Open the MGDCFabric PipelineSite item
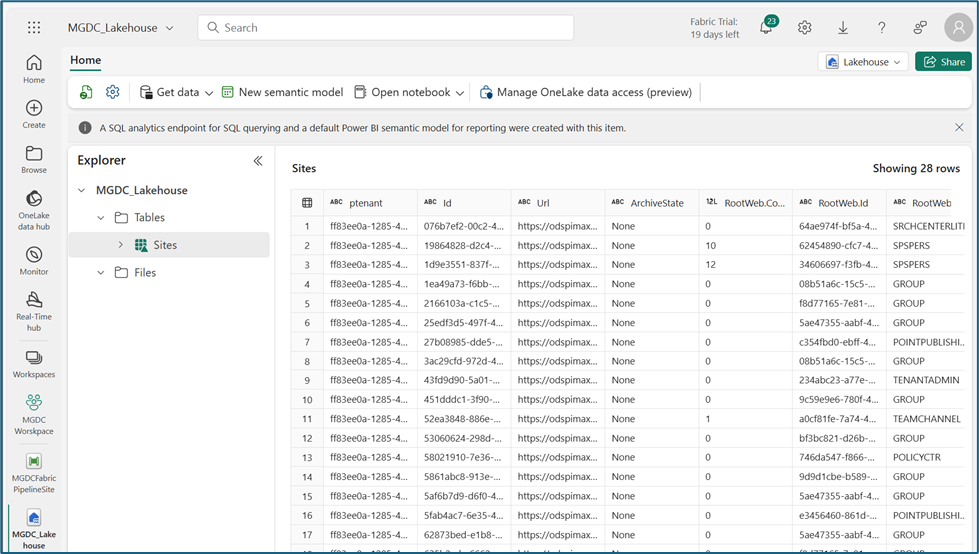This screenshot has height=554, width=979. coord(34,473)
